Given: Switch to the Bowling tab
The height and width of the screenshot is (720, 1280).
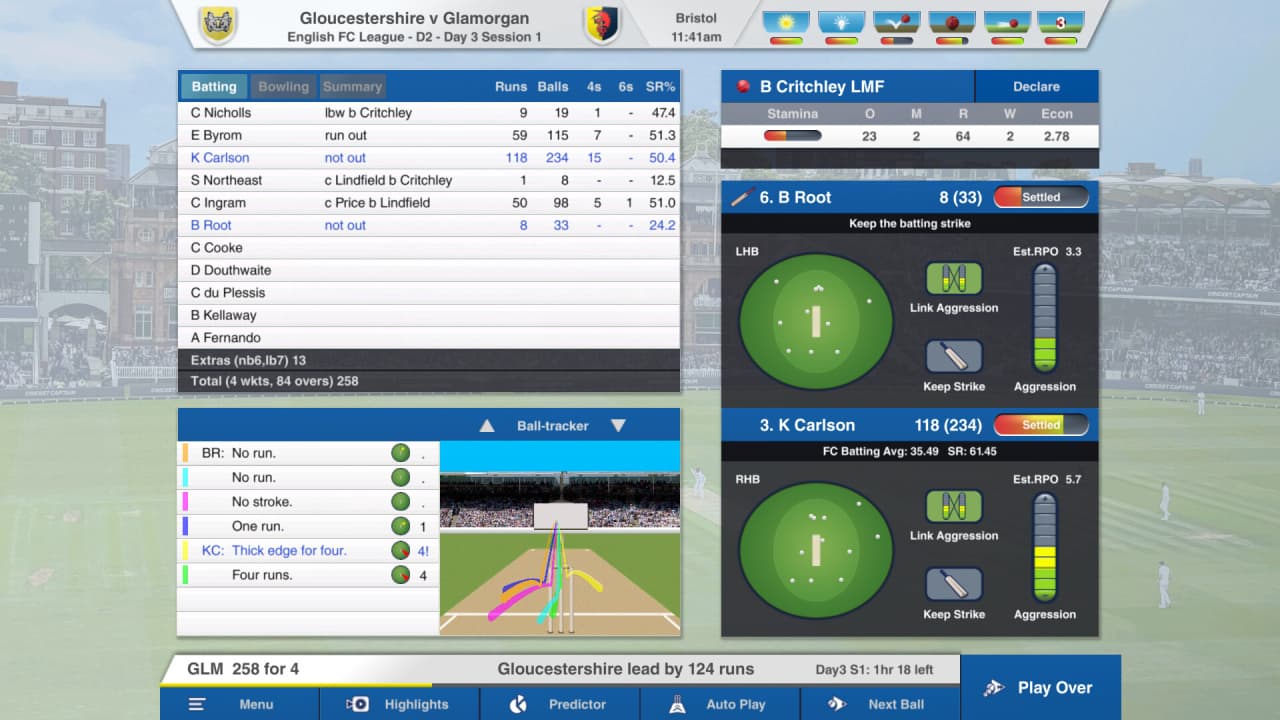Looking at the screenshot, I should (x=284, y=87).
